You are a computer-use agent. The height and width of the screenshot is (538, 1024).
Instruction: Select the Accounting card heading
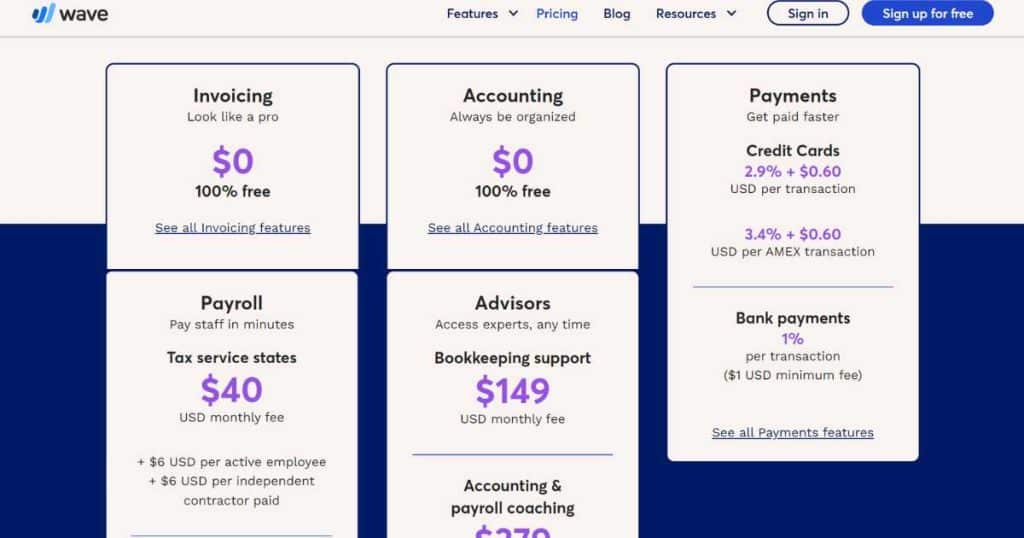tap(513, 96)
